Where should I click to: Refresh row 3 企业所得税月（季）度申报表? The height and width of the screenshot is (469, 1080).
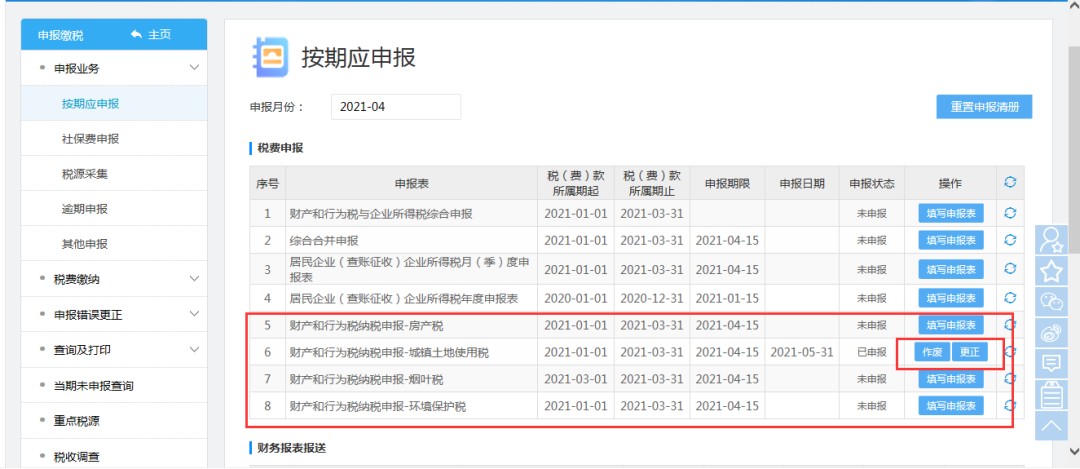pos(1010,269)
